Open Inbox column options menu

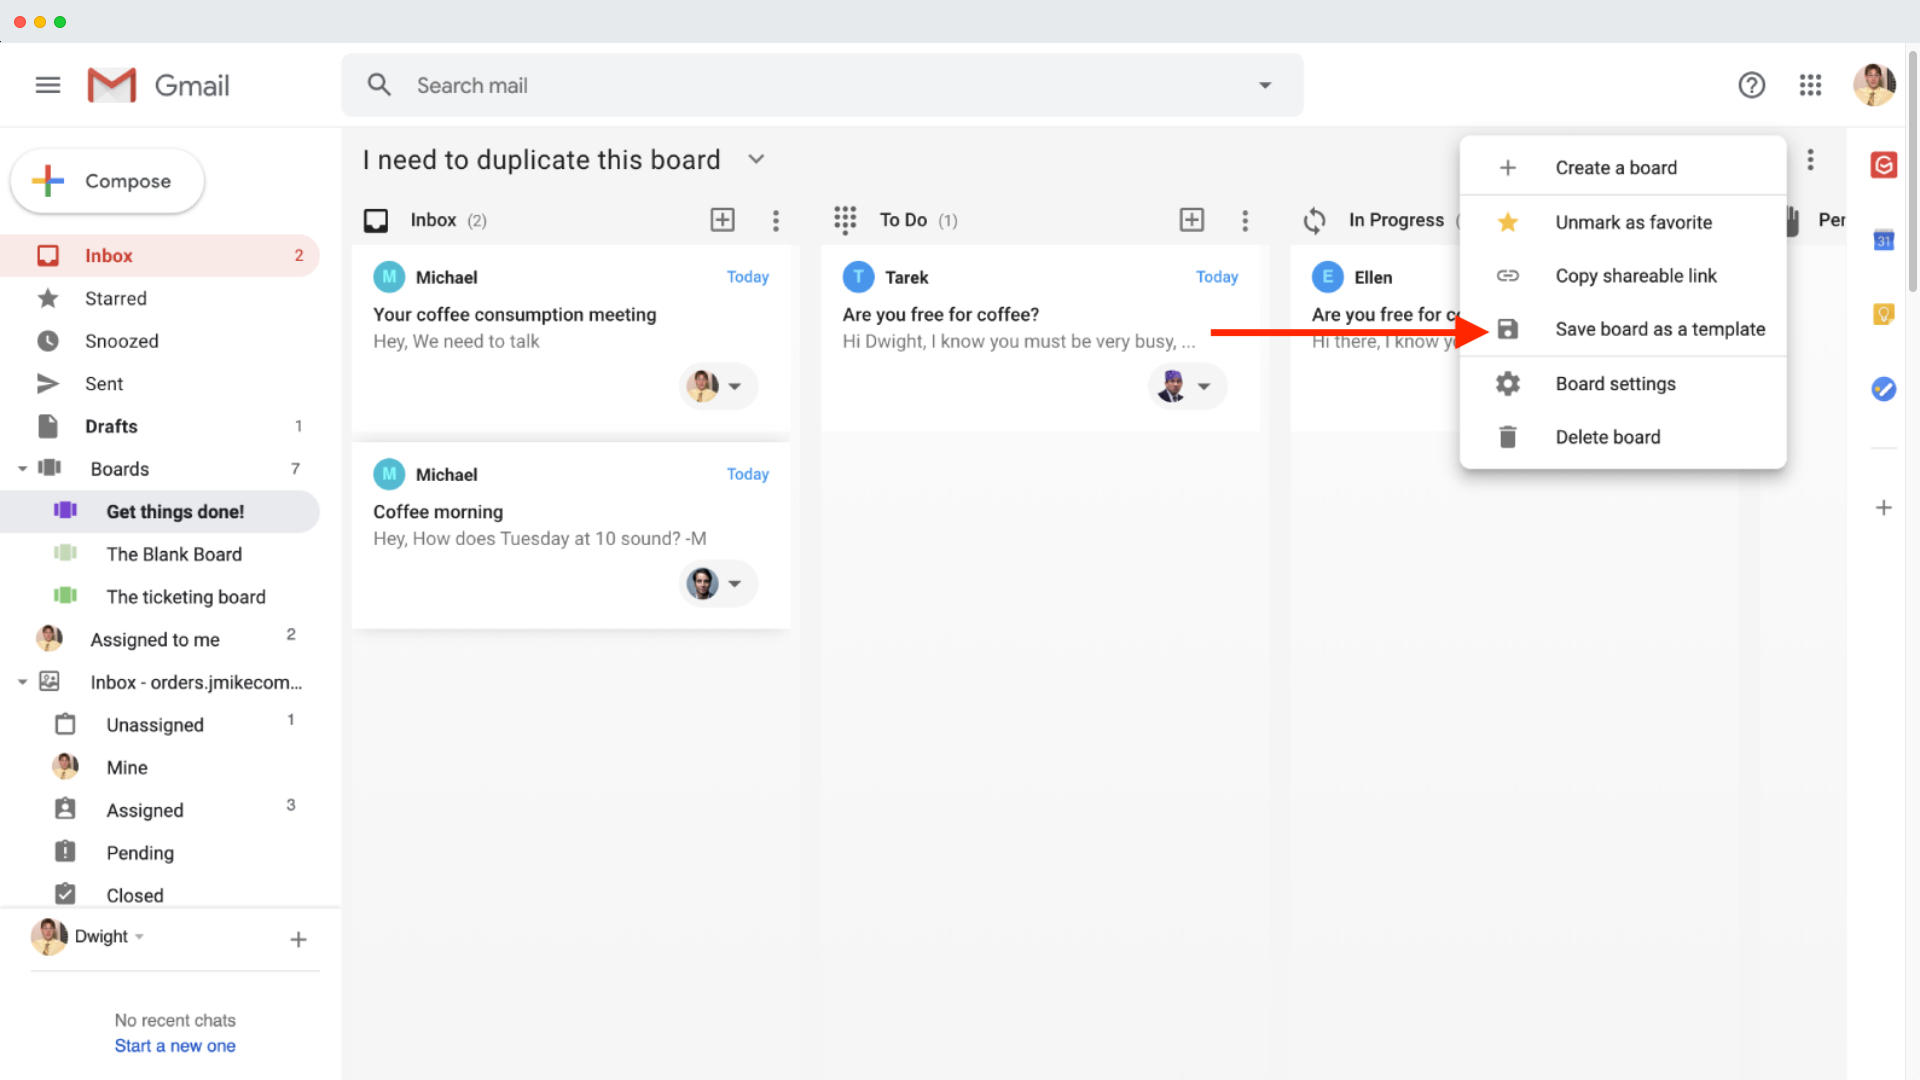776,220
